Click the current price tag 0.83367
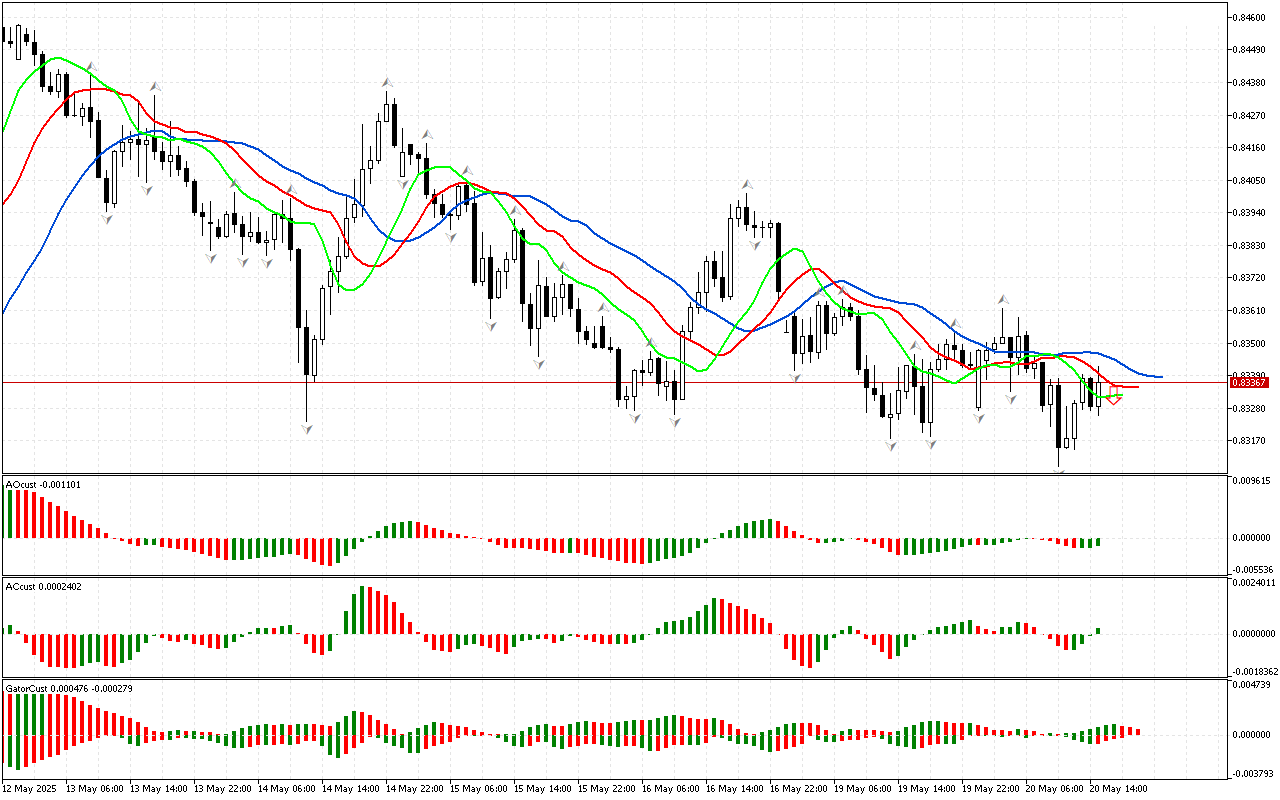Screen dimensions: 1280x800 [1248, 382]
